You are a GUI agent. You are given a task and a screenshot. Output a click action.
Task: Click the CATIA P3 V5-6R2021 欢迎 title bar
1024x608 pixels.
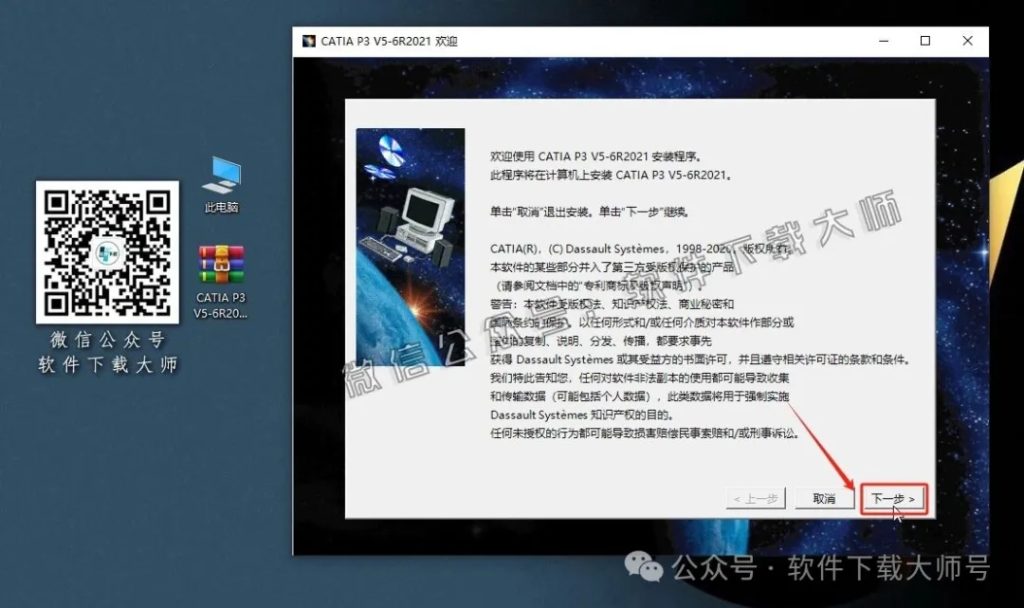pos(600,41)
